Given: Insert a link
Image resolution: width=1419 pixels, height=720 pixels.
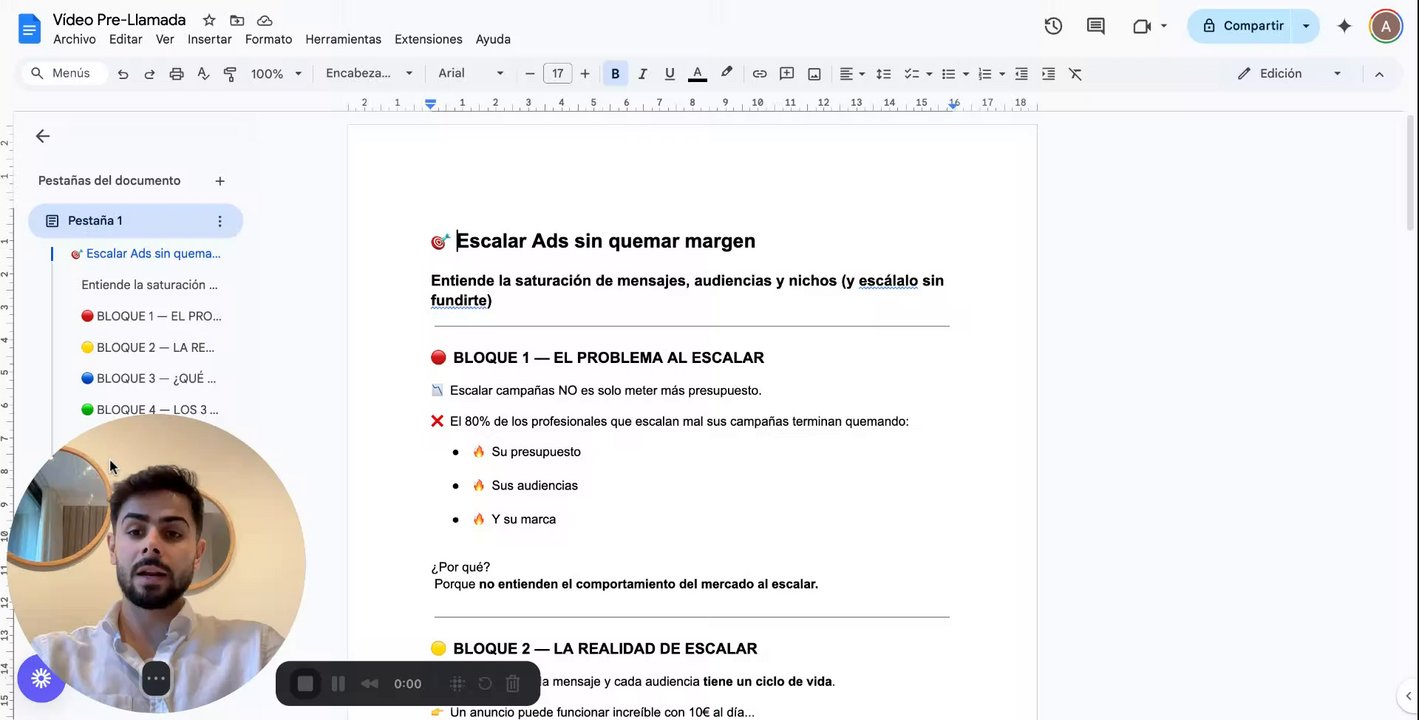Looking at the screenshot, I should tap(760, 74).
